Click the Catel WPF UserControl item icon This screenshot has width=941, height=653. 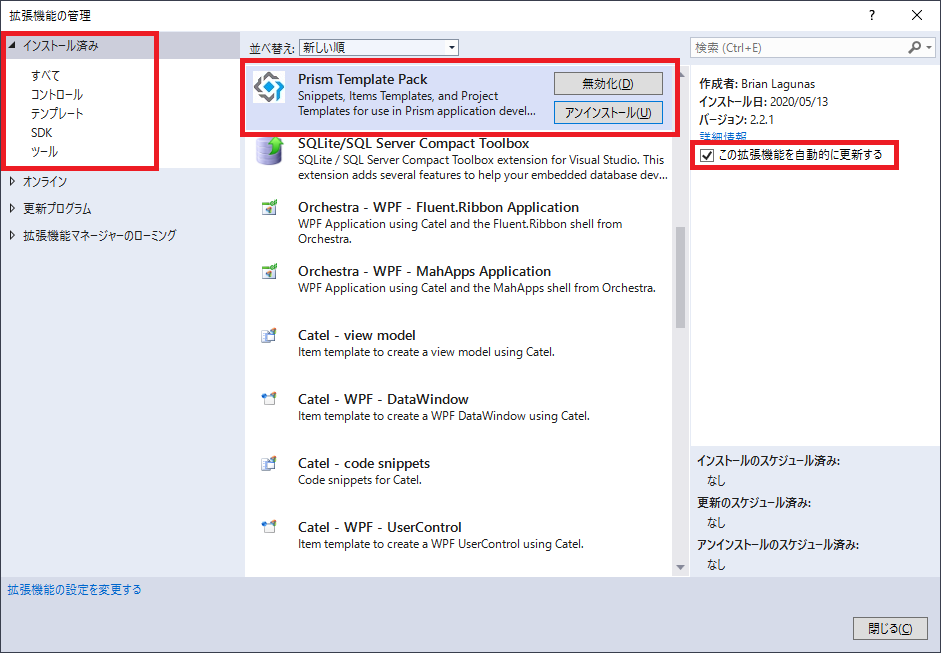(x=268, y=527)
